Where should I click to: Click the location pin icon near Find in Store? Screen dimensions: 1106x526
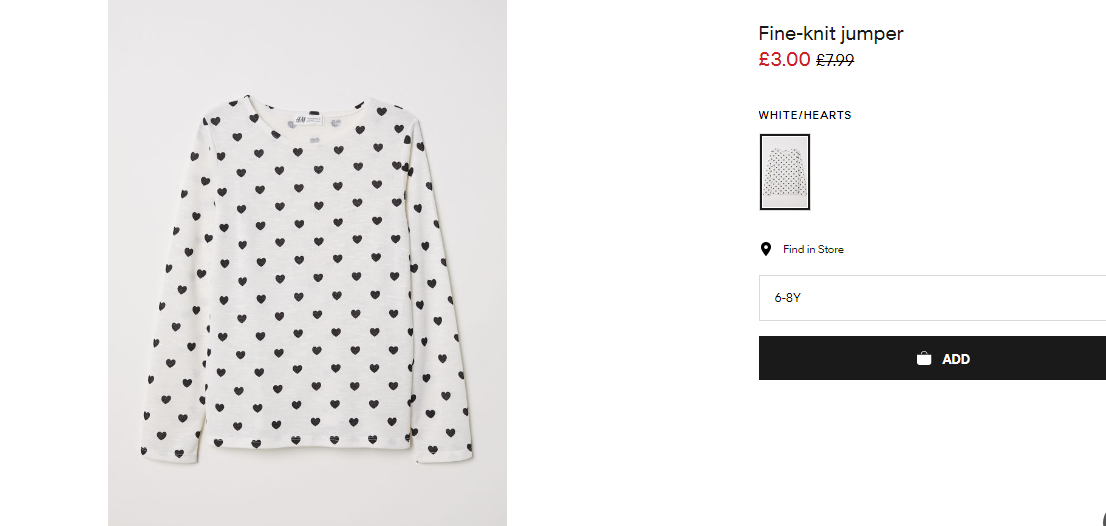[x=765, y=249]
